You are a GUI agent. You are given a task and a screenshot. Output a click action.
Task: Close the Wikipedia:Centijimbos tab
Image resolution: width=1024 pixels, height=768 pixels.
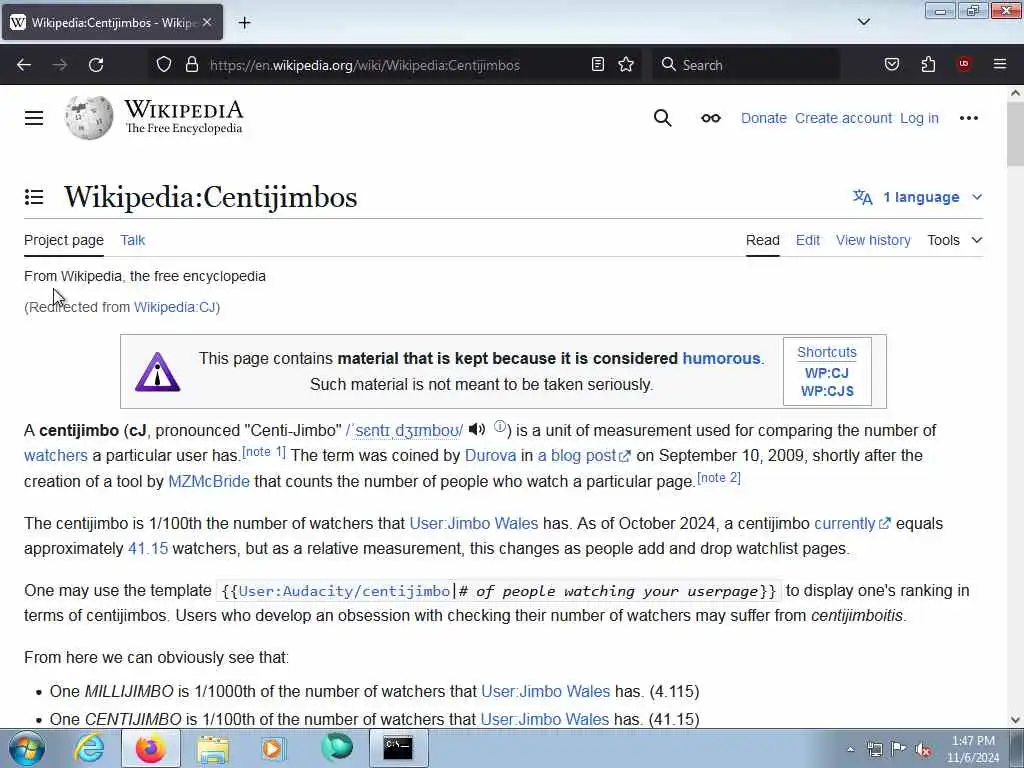[x=207, y=22]
